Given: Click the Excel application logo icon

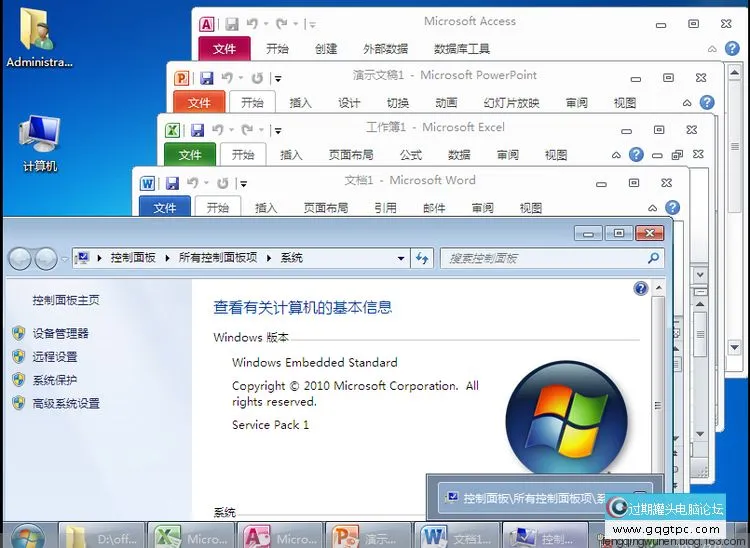Looking at the screenshot, I should coord(172,130).
